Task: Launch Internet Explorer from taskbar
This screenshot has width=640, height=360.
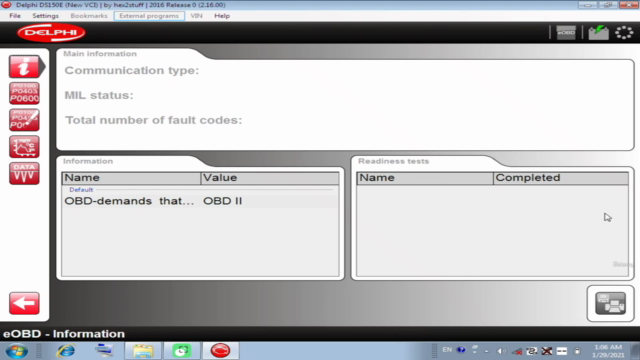Action: pos(66,351)
